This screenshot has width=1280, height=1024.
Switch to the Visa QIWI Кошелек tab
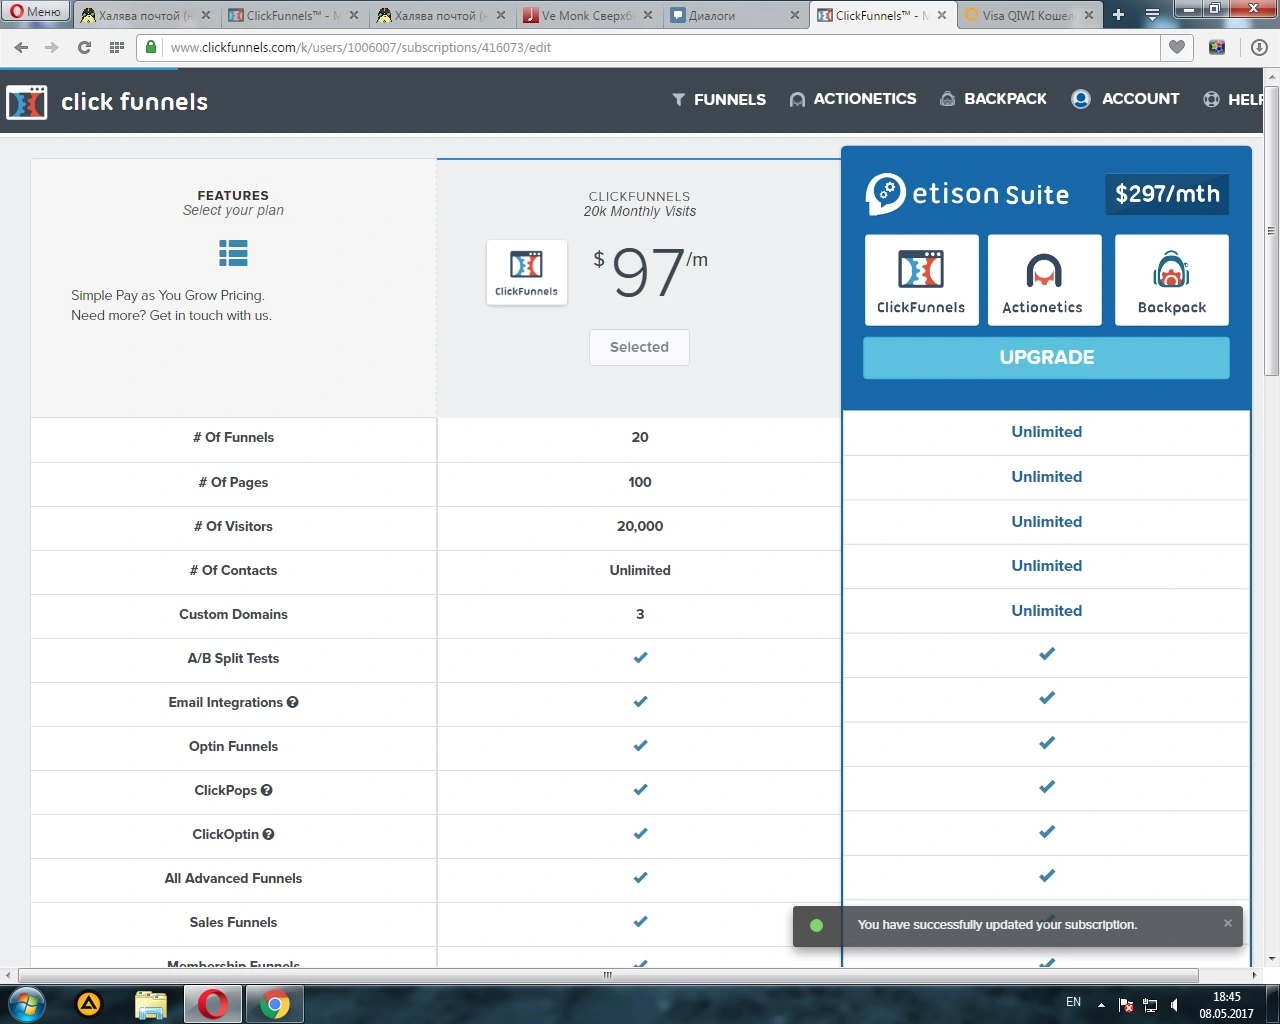click(x=1029, y=15)
